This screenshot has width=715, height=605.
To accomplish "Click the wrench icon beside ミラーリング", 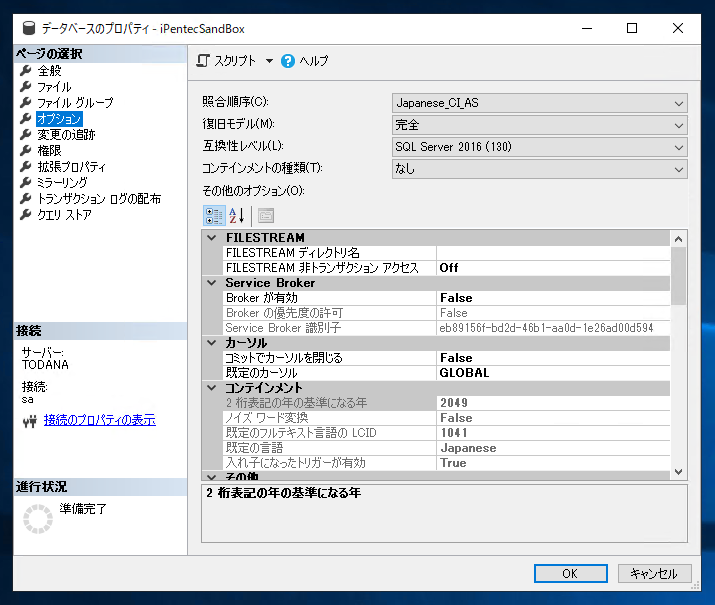I will tap(26, 182).
